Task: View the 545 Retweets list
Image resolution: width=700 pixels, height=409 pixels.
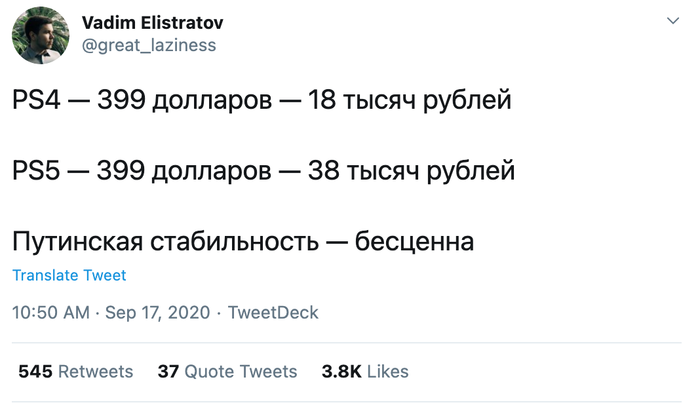Action: pyautogui.click(x=76, y=371)
